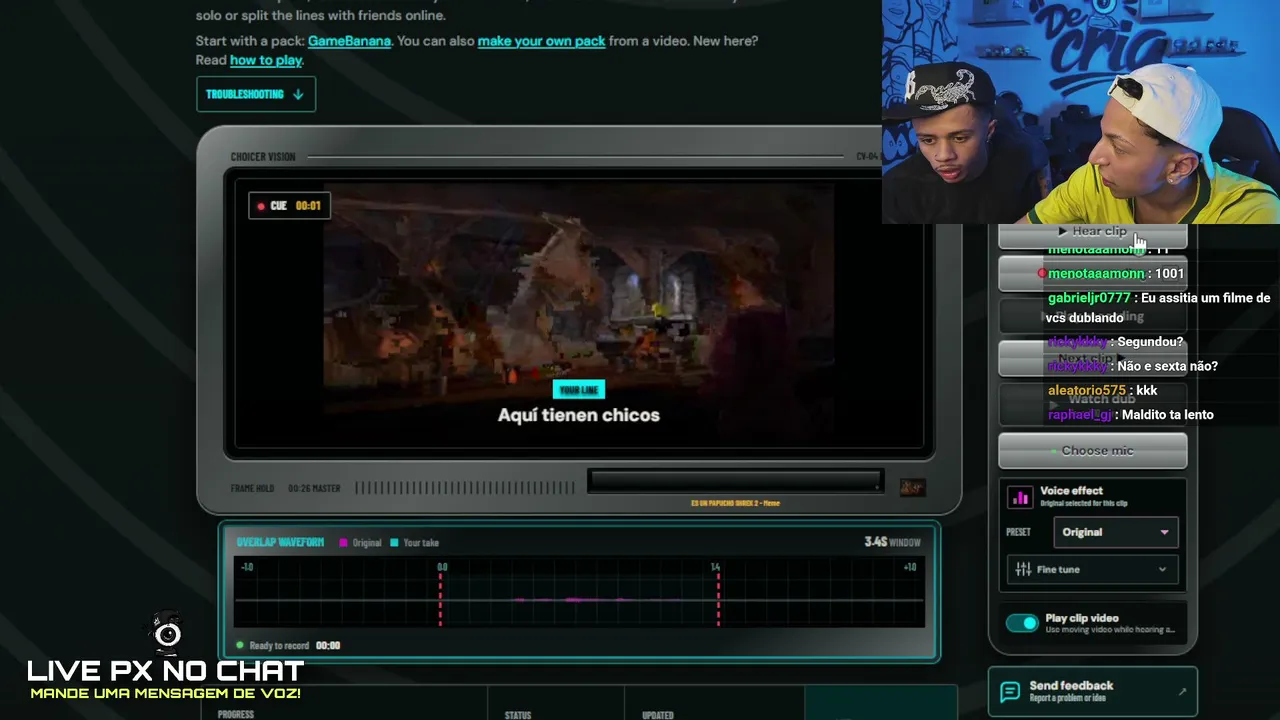The image size is (1280, 720).
Task: Toggle the Play clip video switch
Action: 1022,623
